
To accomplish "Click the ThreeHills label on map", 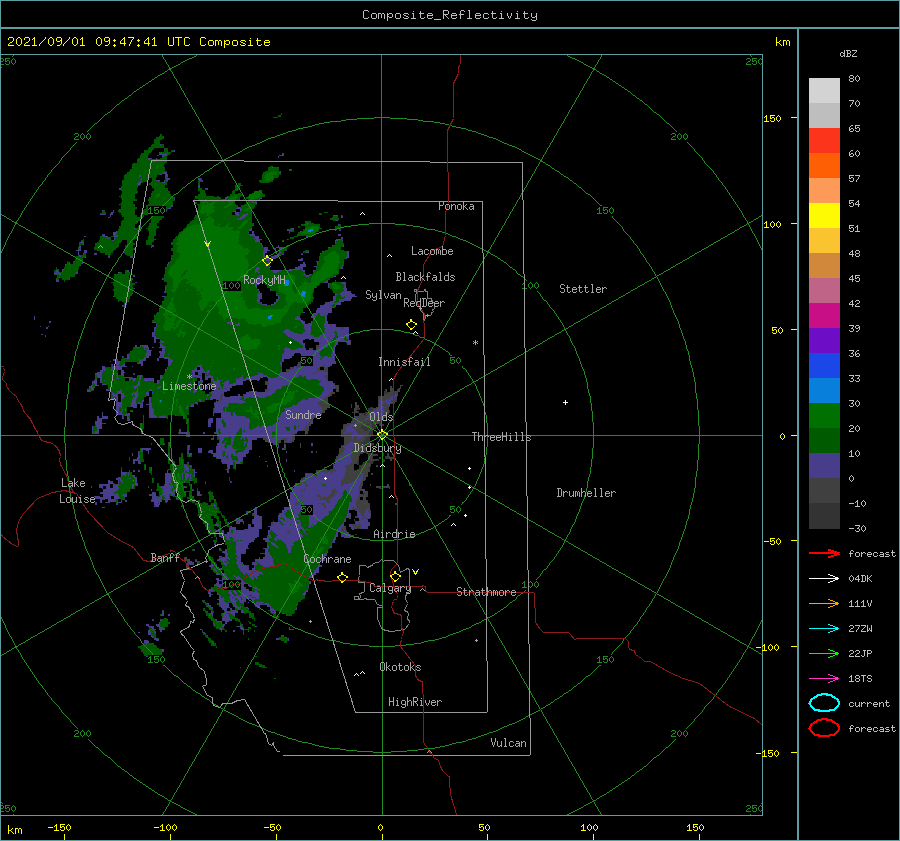I will (x=501, y=437).
